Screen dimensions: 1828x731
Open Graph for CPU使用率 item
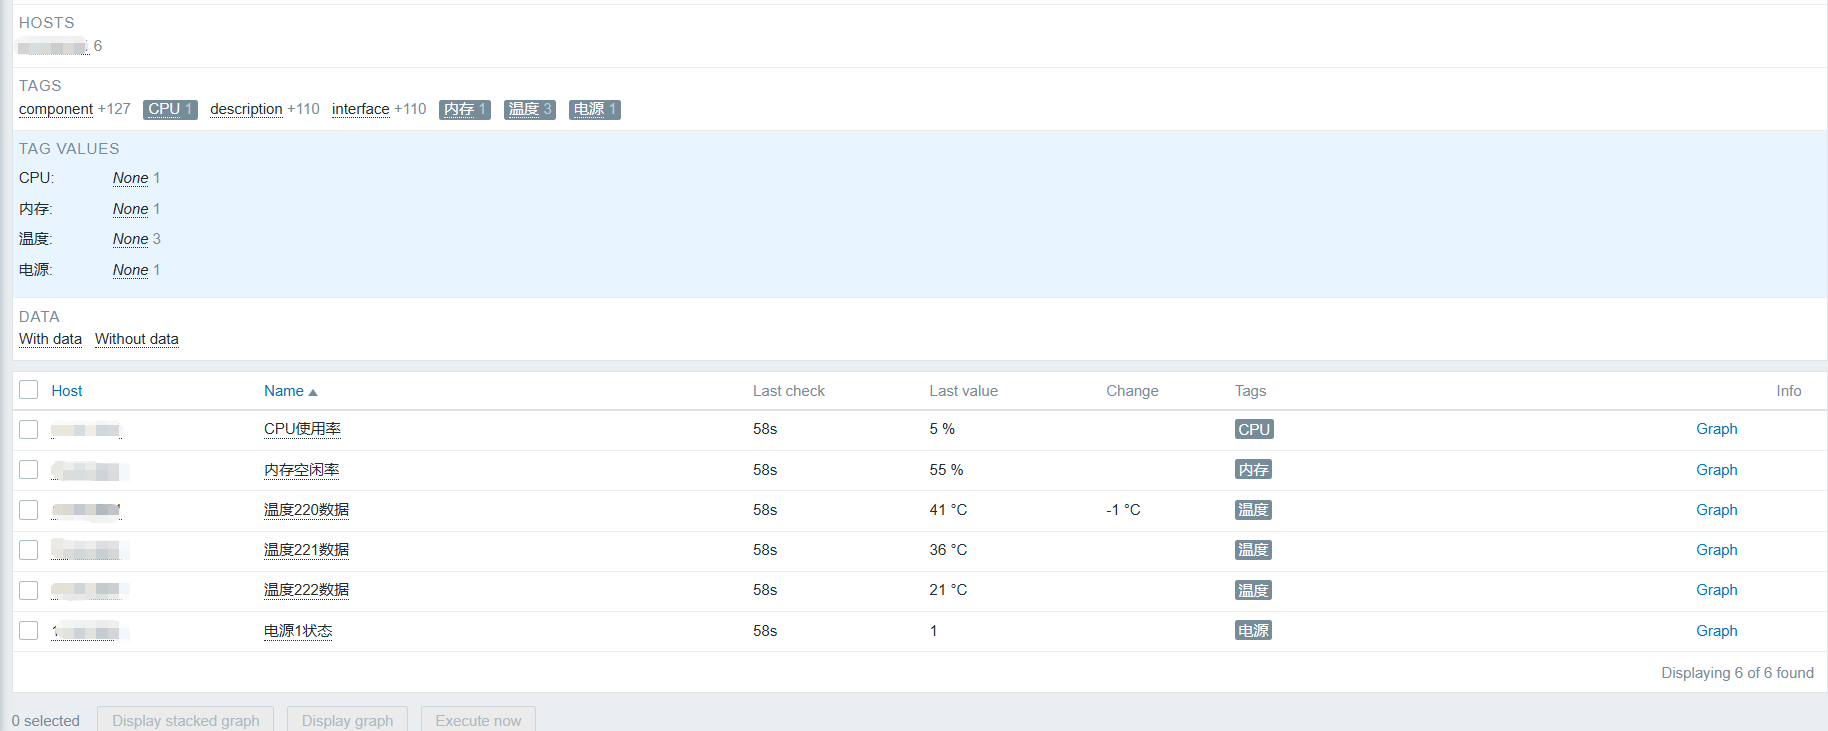point(1716,429)
